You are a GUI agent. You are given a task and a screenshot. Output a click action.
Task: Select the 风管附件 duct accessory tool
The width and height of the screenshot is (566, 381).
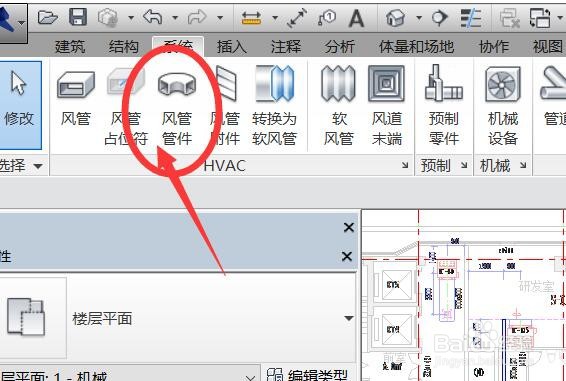pos(225,107)
